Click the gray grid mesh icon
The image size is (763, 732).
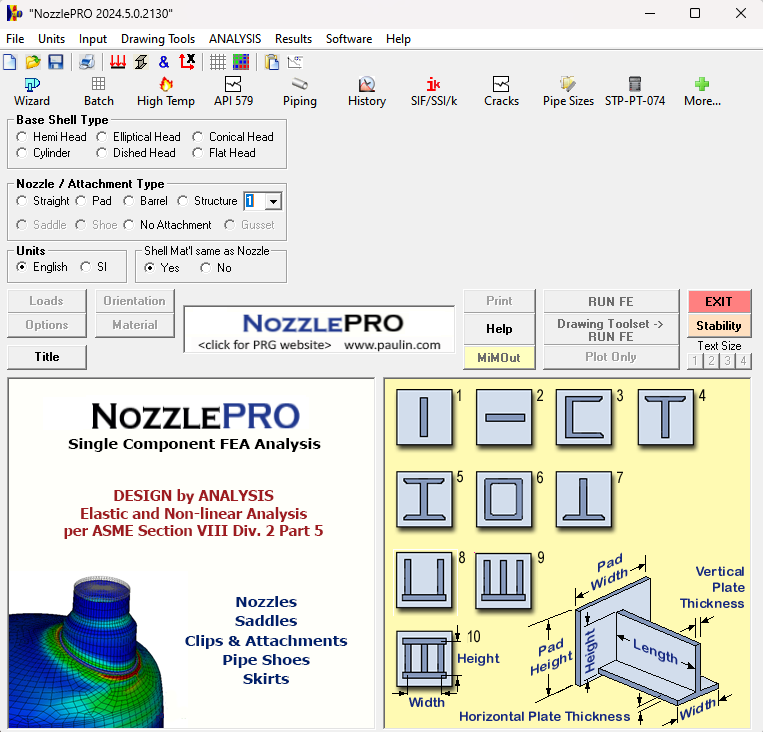pyautogui.click(x=218, y=62)
